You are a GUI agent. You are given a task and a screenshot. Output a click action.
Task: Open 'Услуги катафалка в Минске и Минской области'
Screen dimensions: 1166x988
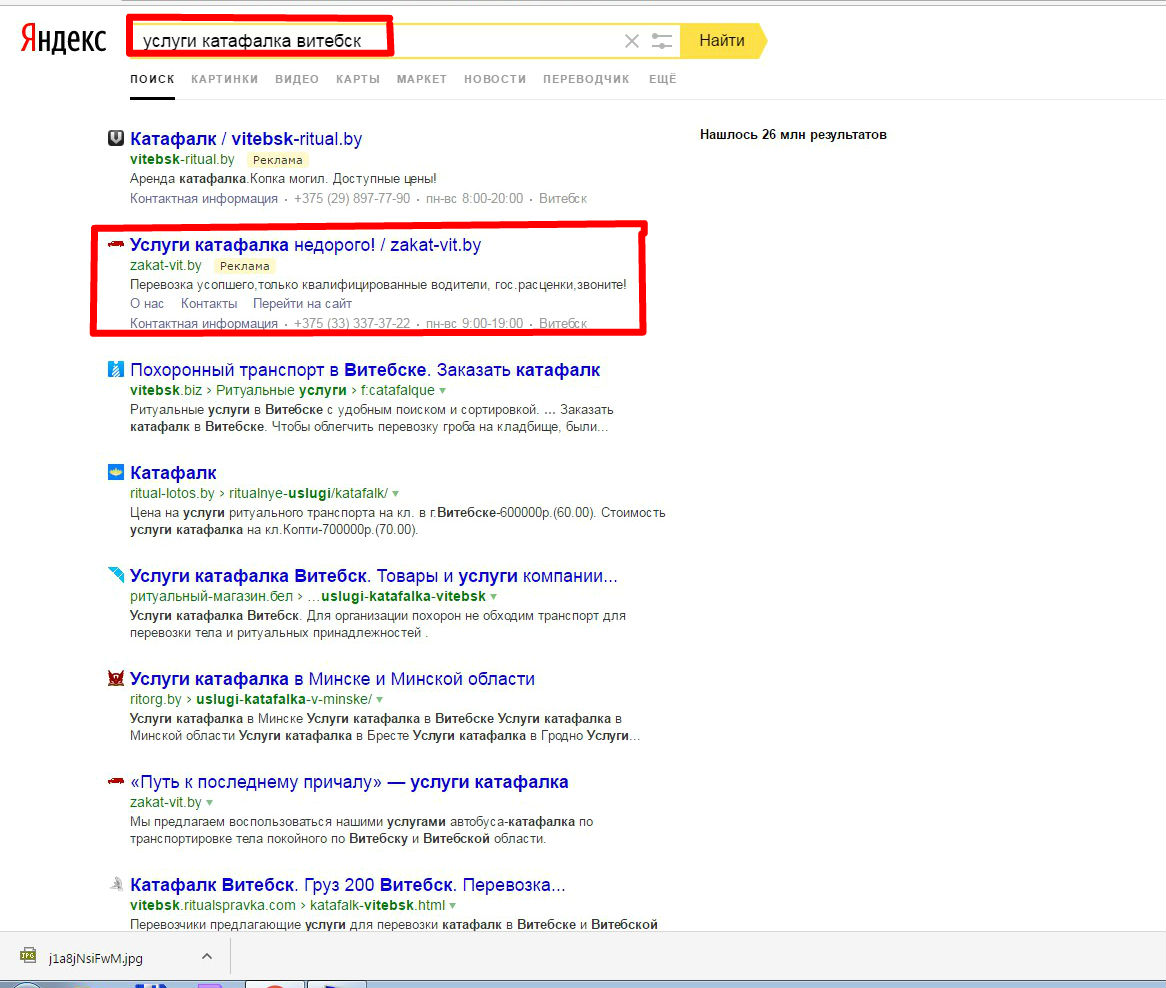(x=332, y=679)
